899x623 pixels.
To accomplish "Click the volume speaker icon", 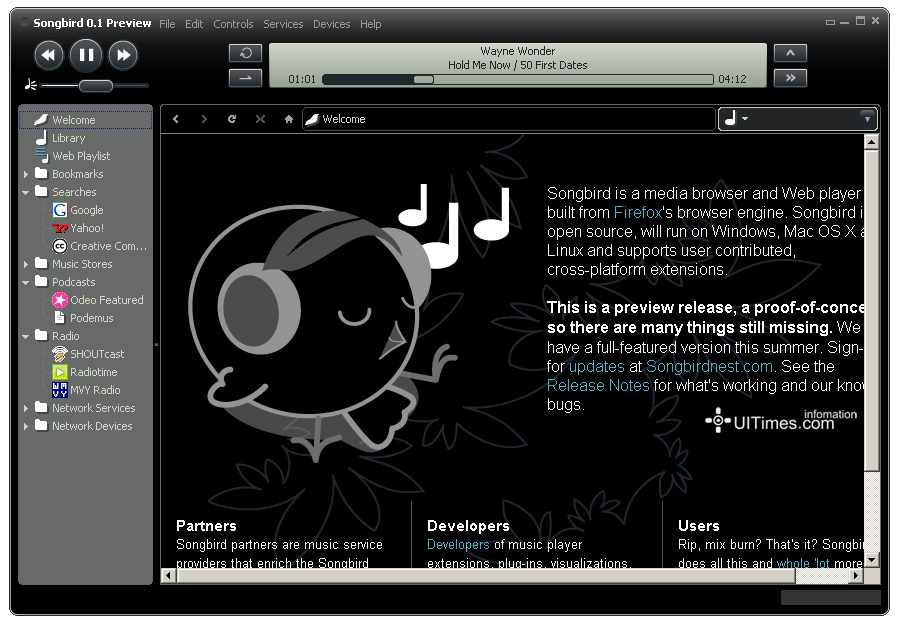I will [x=31, y=85].
